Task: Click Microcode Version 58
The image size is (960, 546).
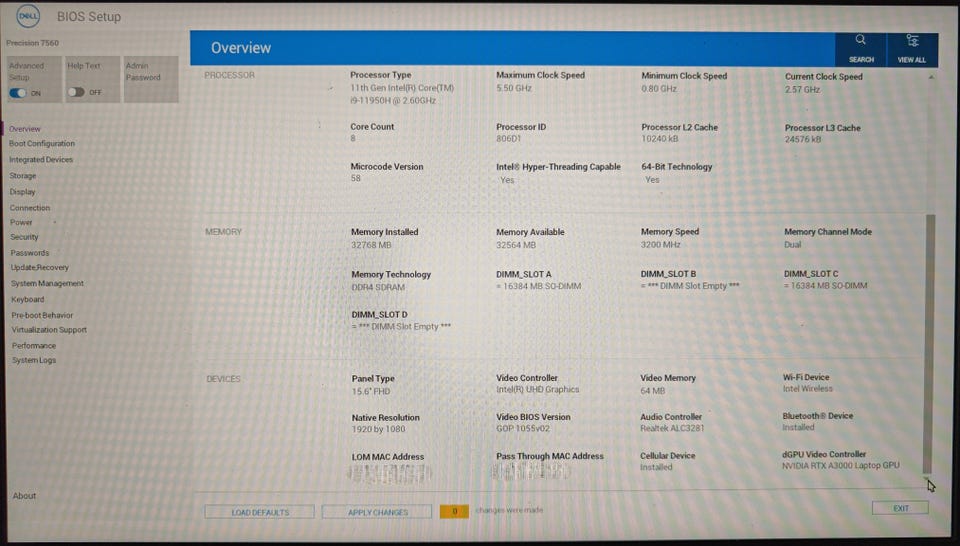Action: click(356, 178)
